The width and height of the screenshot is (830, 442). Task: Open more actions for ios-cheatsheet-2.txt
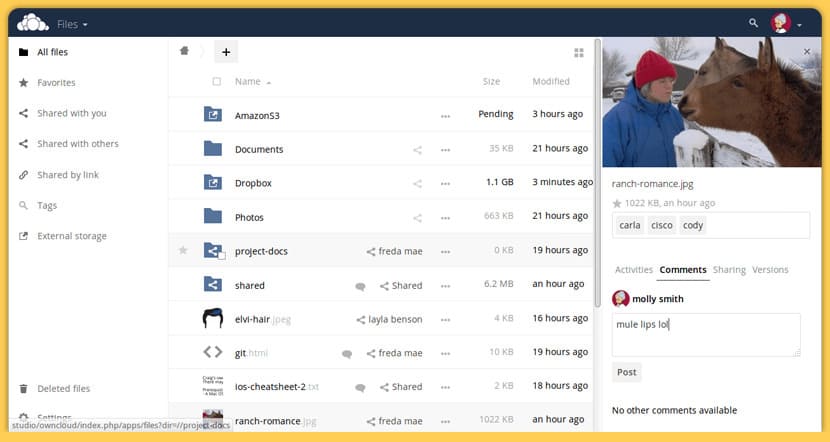(x=445, y=387)
